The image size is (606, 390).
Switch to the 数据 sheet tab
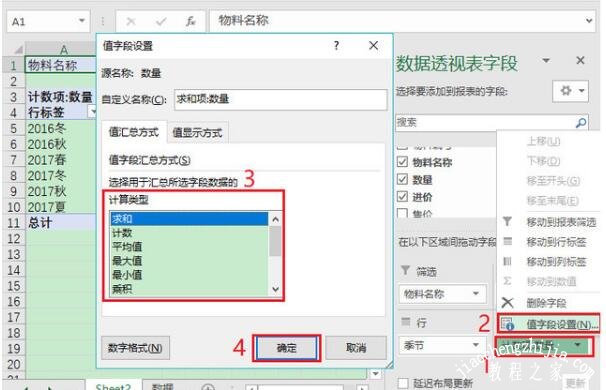163,386
